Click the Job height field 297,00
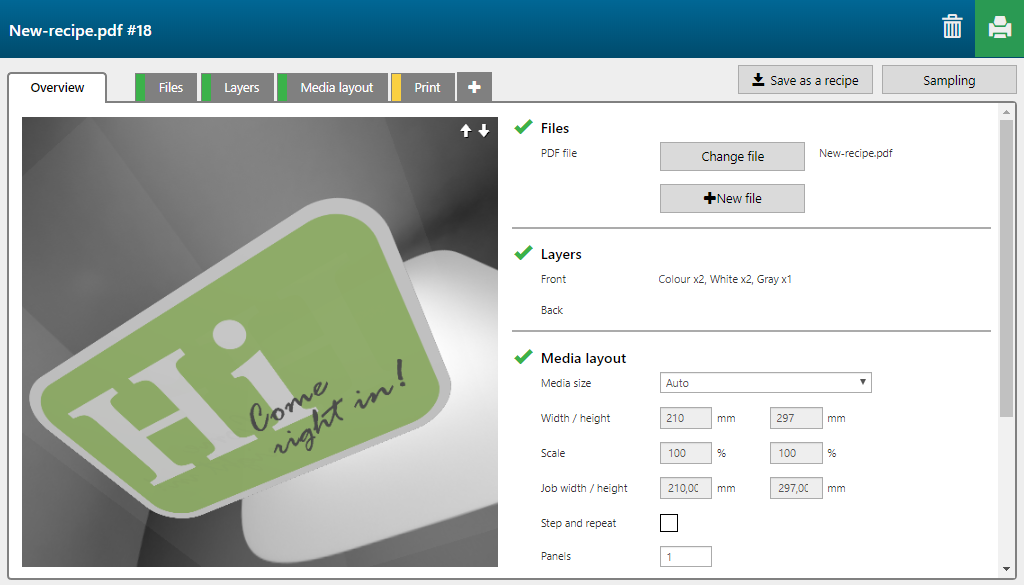Image resolution: width=1024 pixels, height=585 pixels. click(796, 488)
